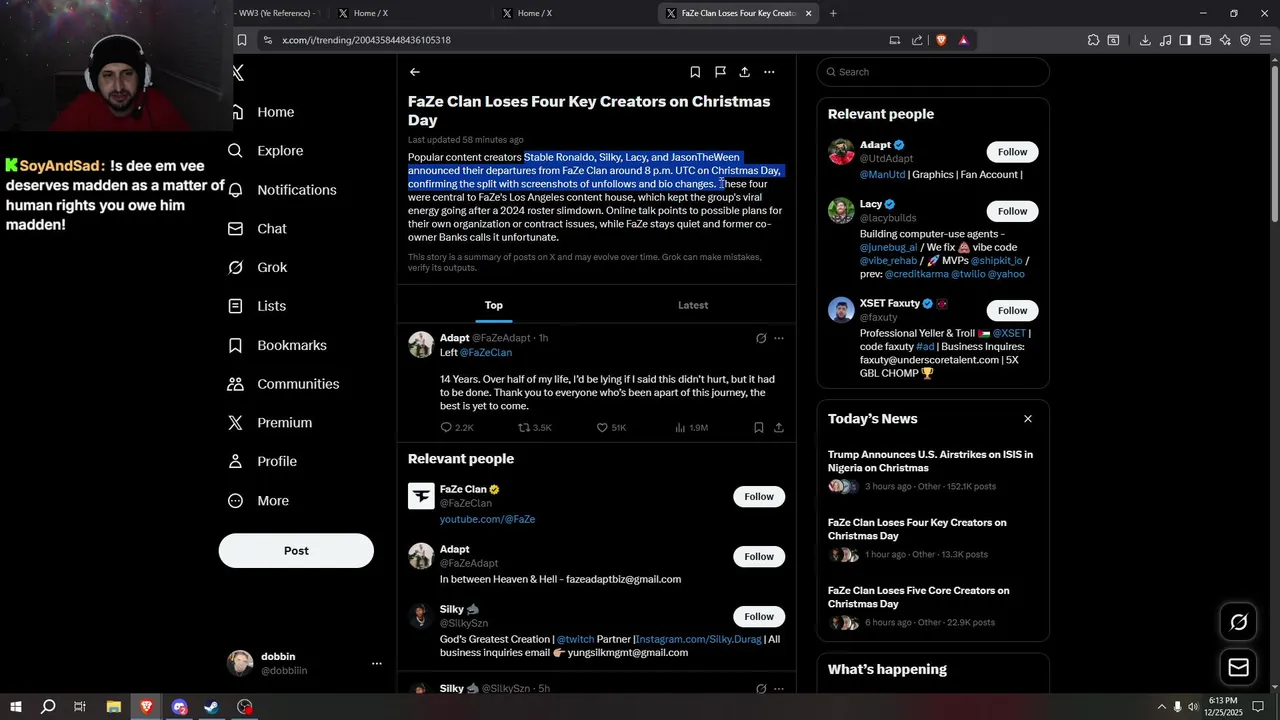1280x720 pixels.
Task: Follow FaZe Clan in Relevant people list
Action: tap(759, 497)
